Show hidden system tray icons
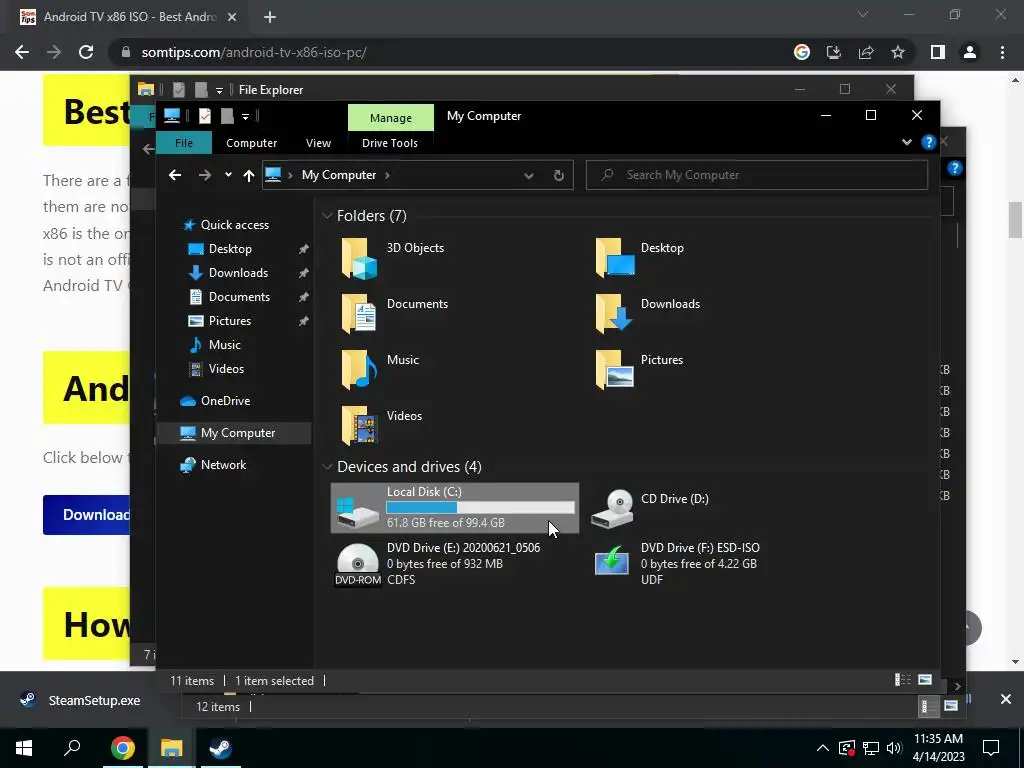Image resolution: width=1024 pixels, height=768 pixels. (823, 748)
